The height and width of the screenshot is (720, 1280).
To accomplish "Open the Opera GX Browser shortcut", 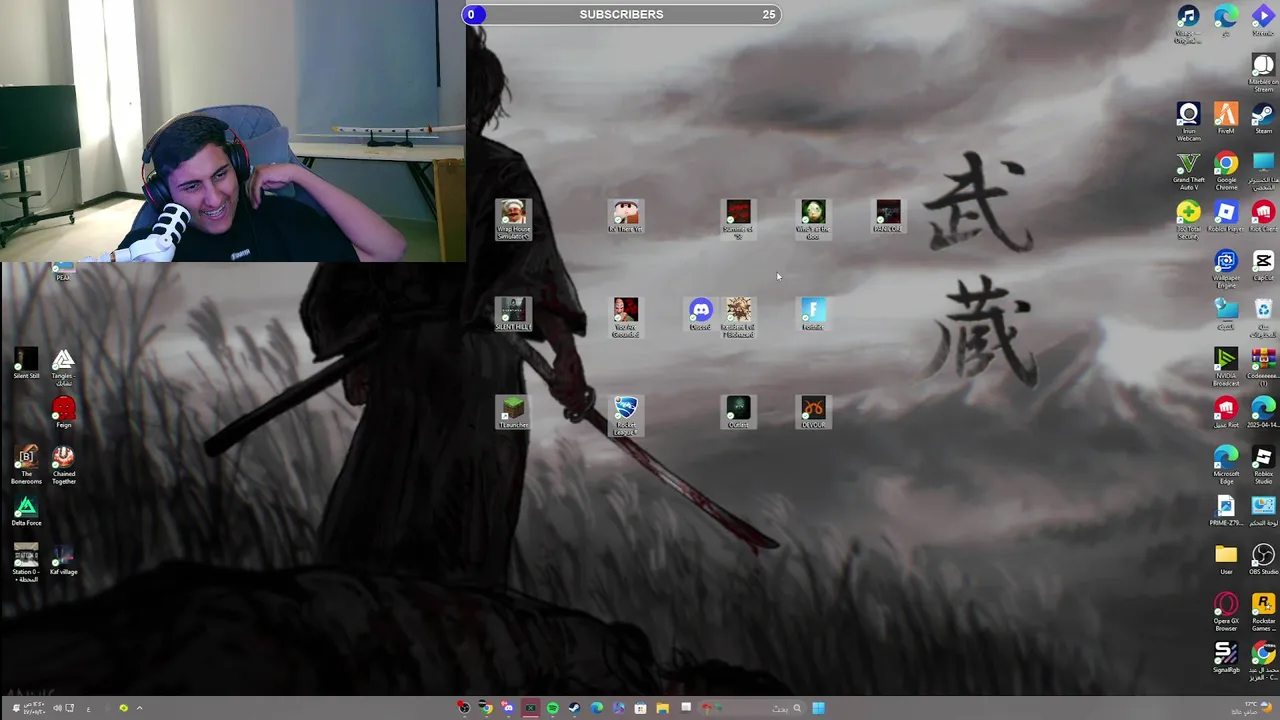I will pyautogui.click(x=1226, y=611).
